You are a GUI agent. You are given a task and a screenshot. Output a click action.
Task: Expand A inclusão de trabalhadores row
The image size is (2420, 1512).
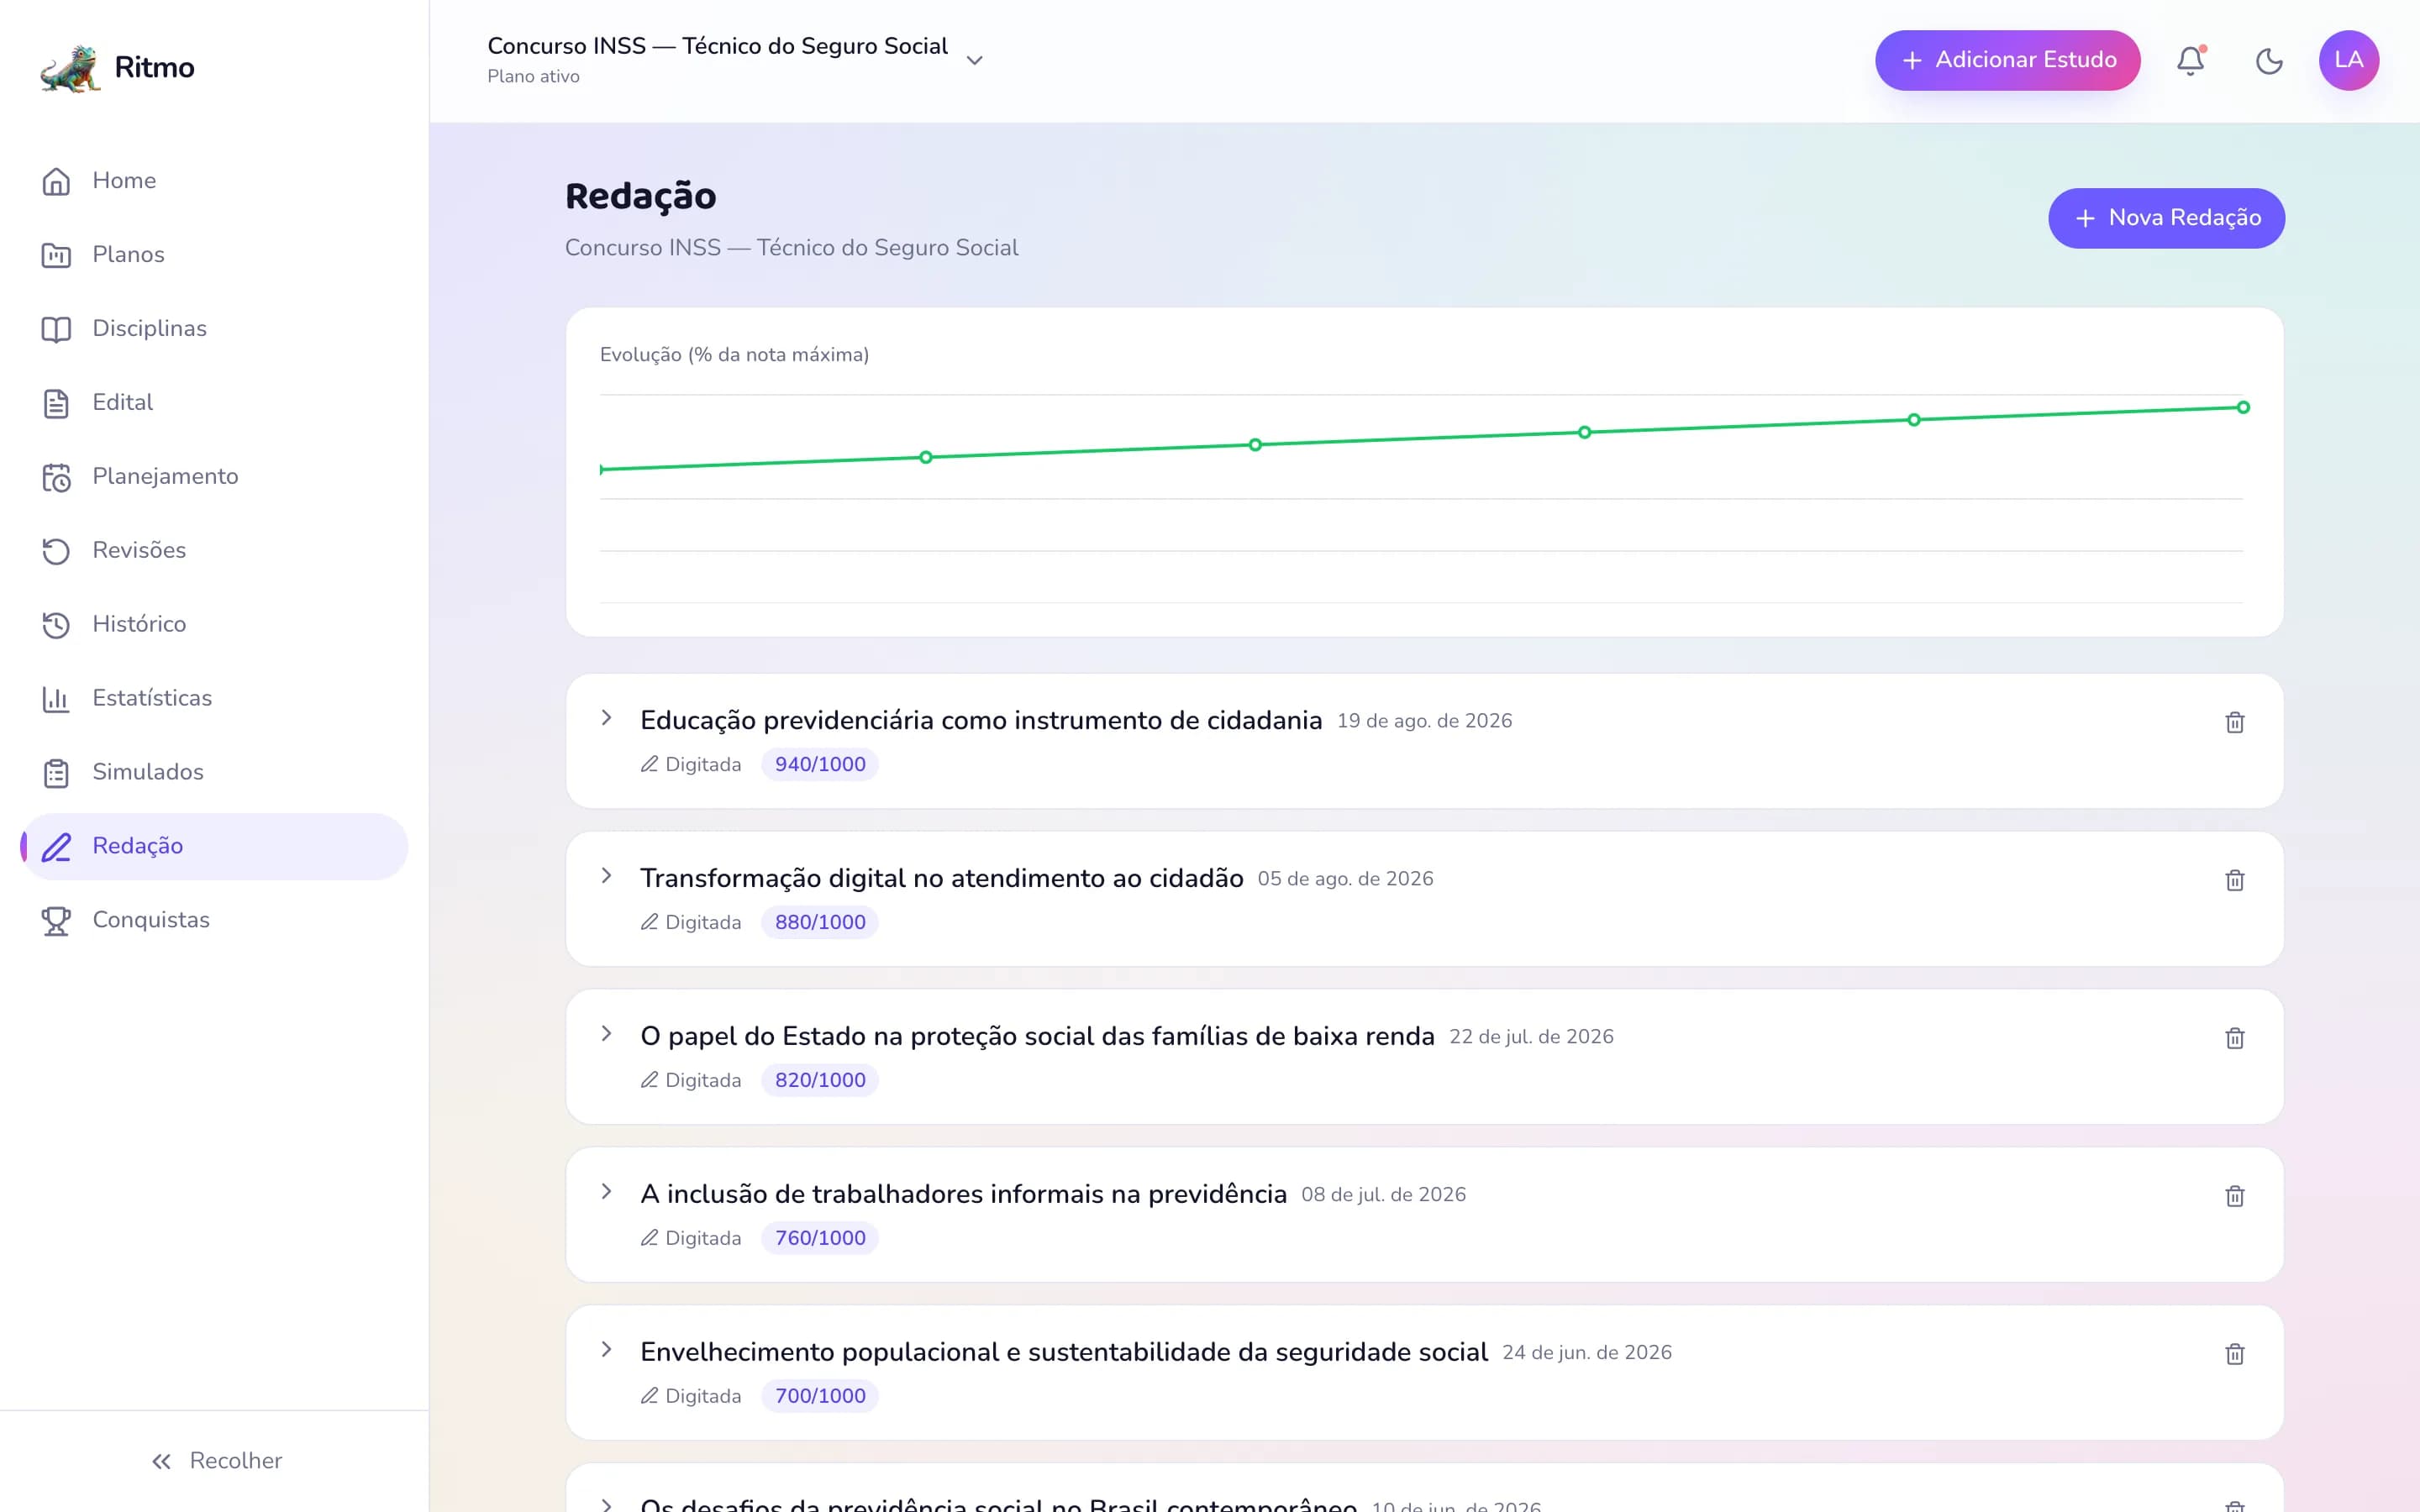[606, 1191]
